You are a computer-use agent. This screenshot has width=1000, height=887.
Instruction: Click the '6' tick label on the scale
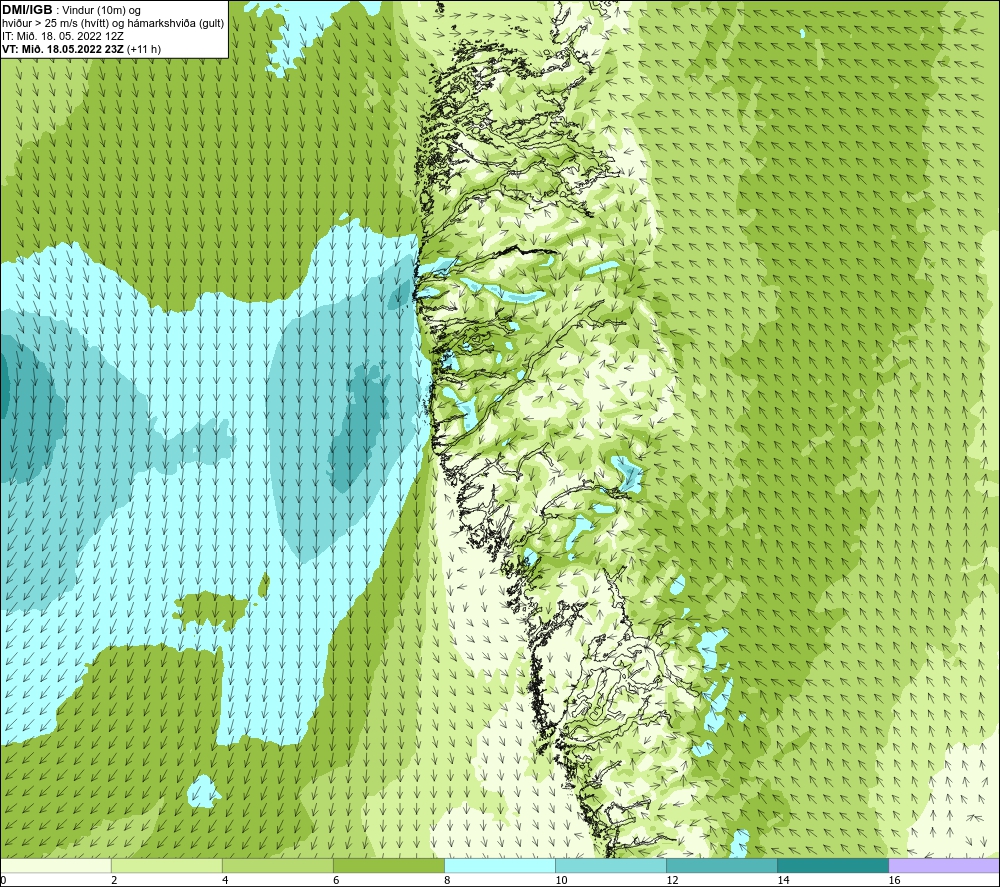336,881
